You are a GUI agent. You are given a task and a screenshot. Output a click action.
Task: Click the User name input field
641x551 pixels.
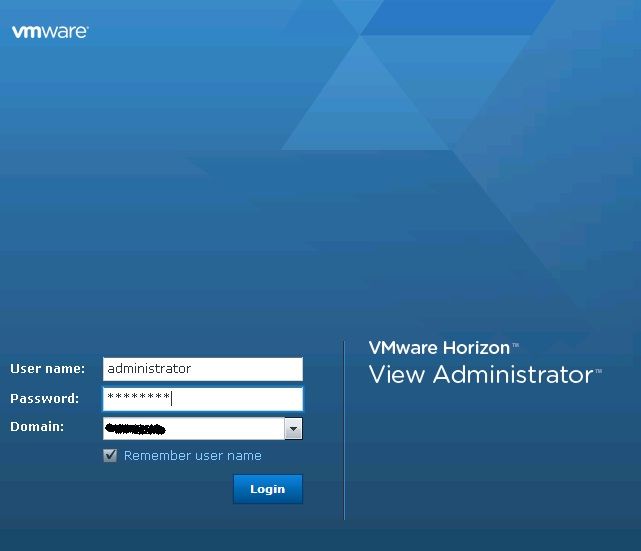point(203,369)
